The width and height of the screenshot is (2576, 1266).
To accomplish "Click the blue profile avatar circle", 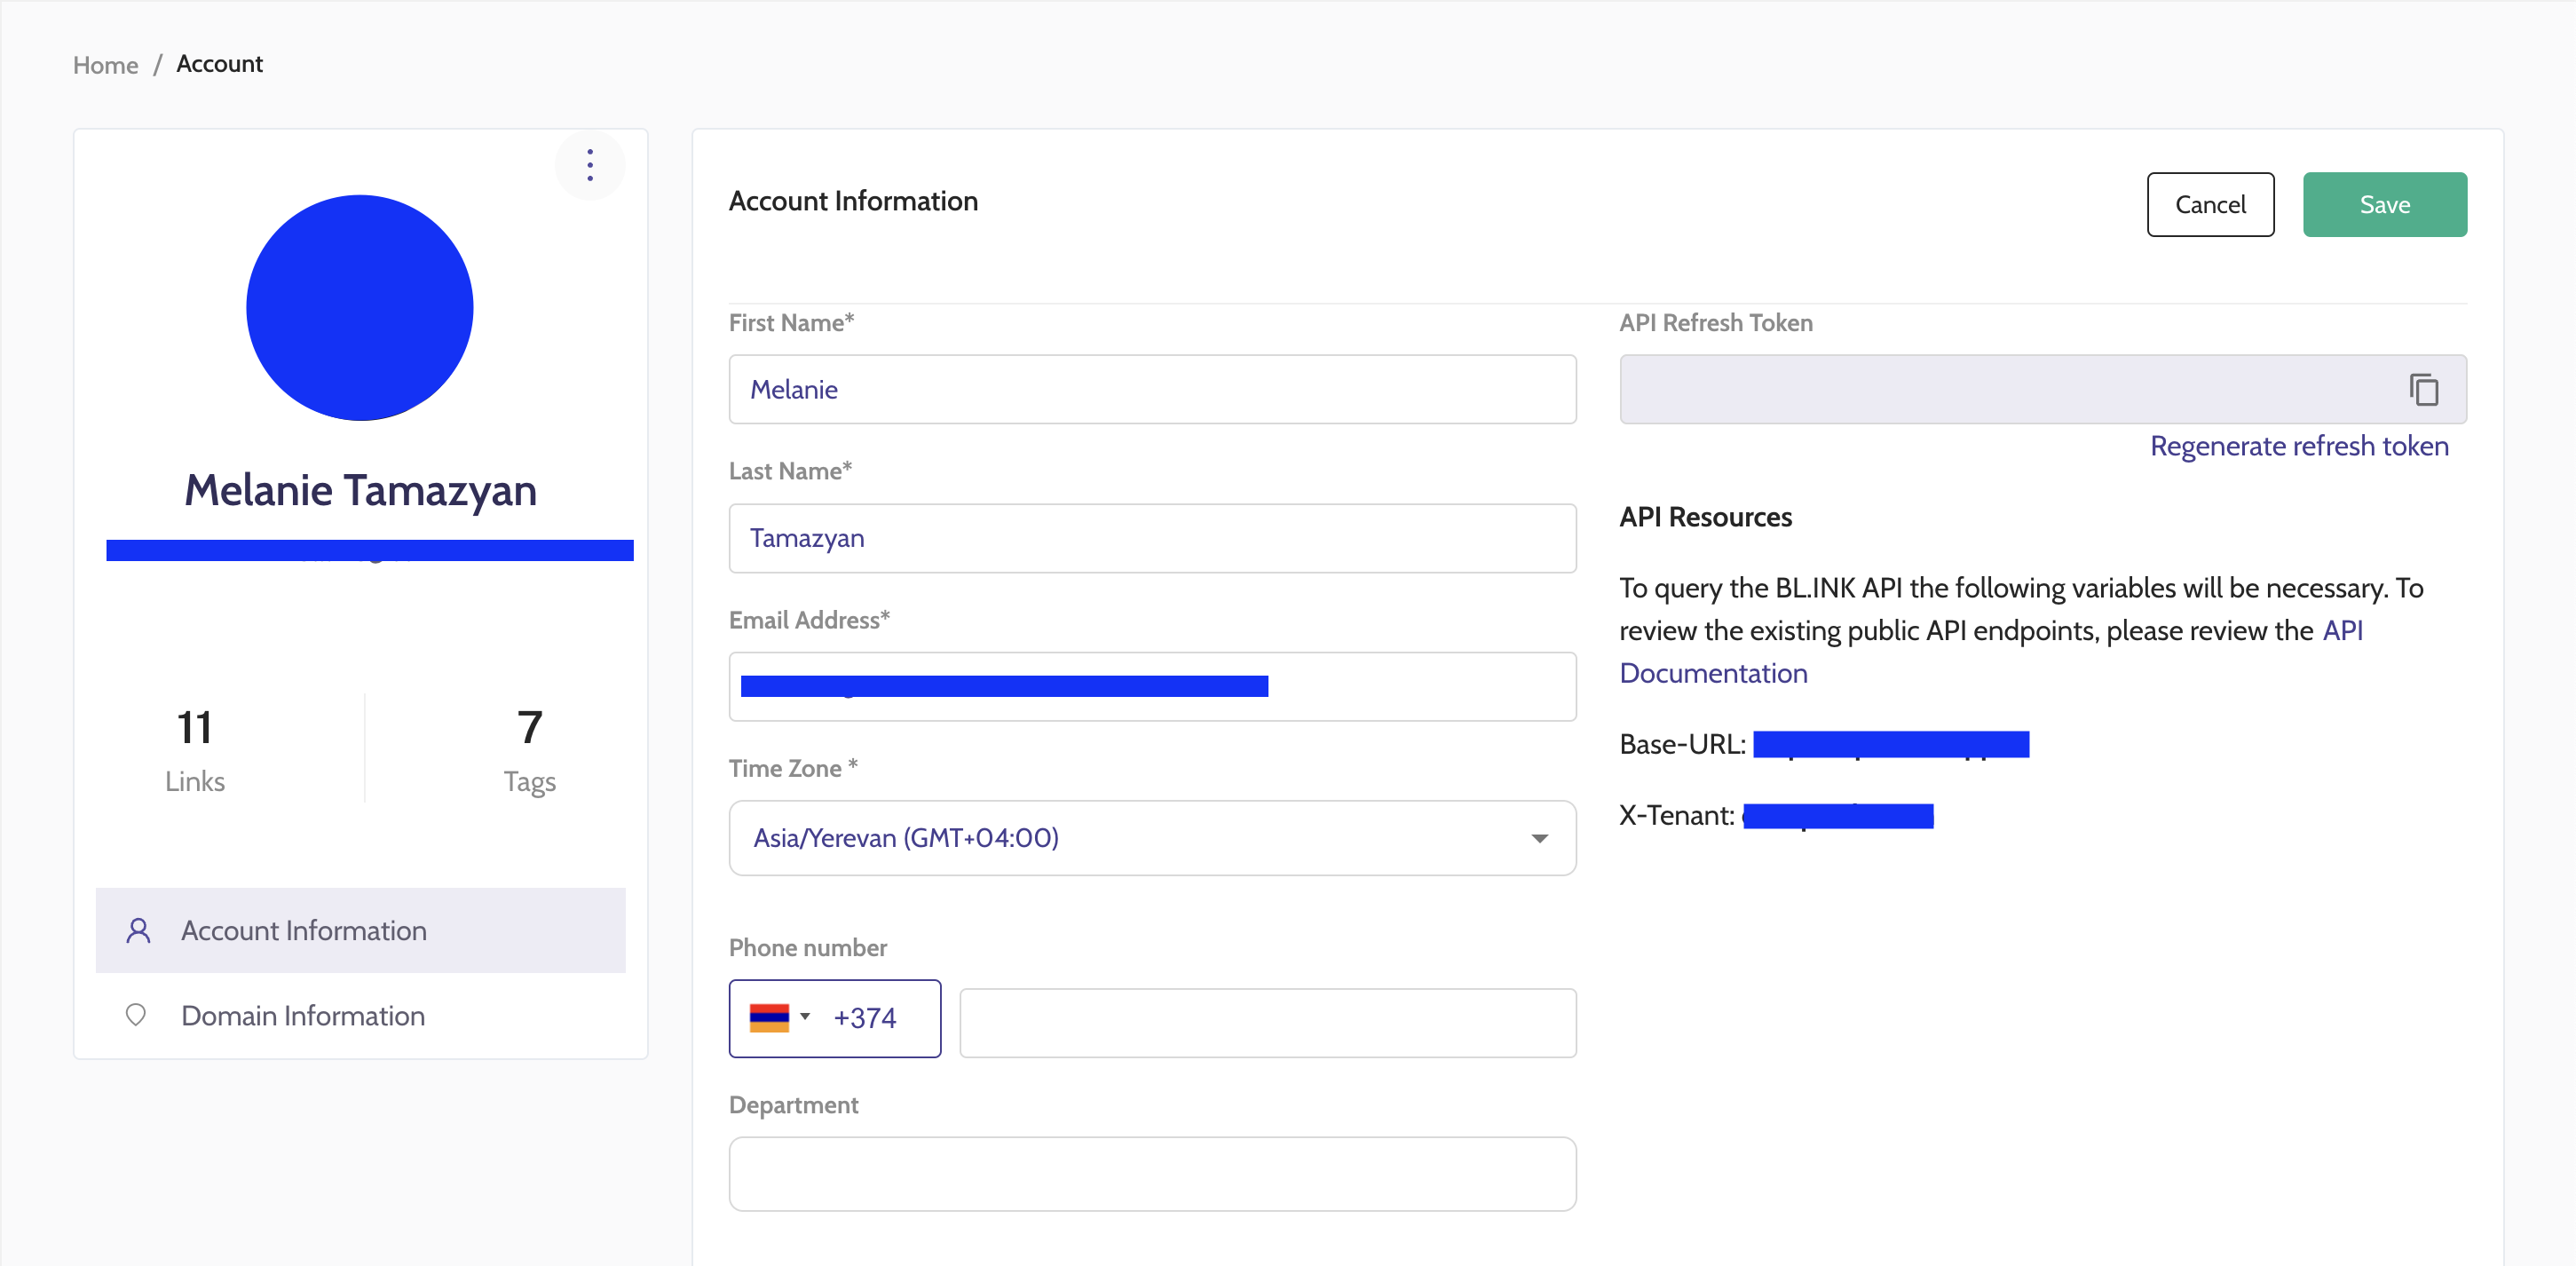I will pyautogui.click(x=359, y=307).
